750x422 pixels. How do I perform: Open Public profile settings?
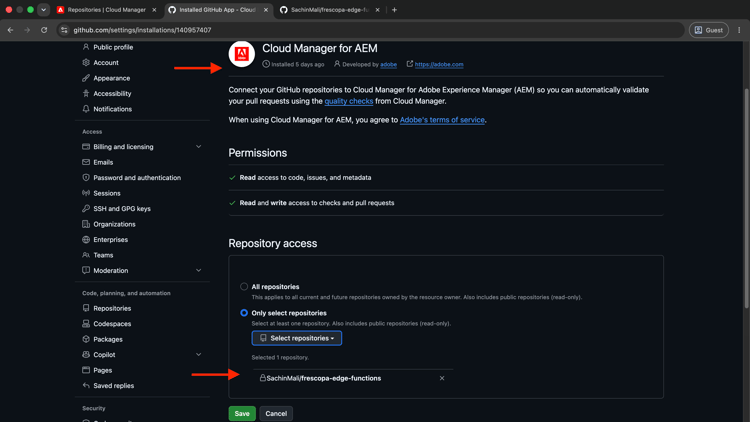(113, 47)
